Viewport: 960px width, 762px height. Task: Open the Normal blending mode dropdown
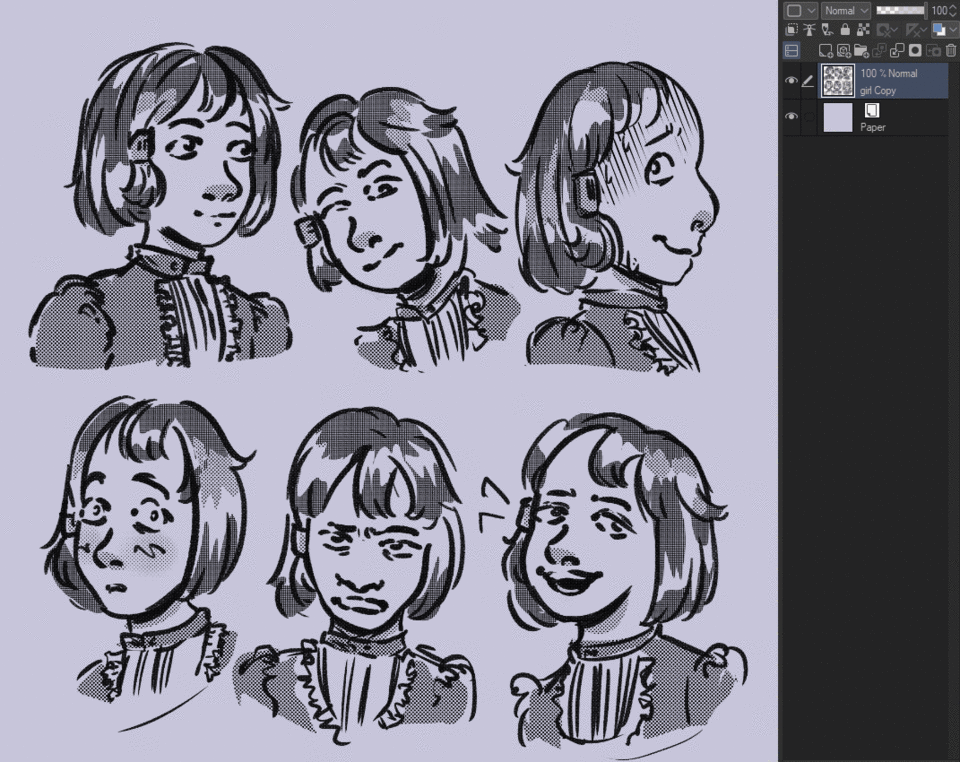click(846, 10)
